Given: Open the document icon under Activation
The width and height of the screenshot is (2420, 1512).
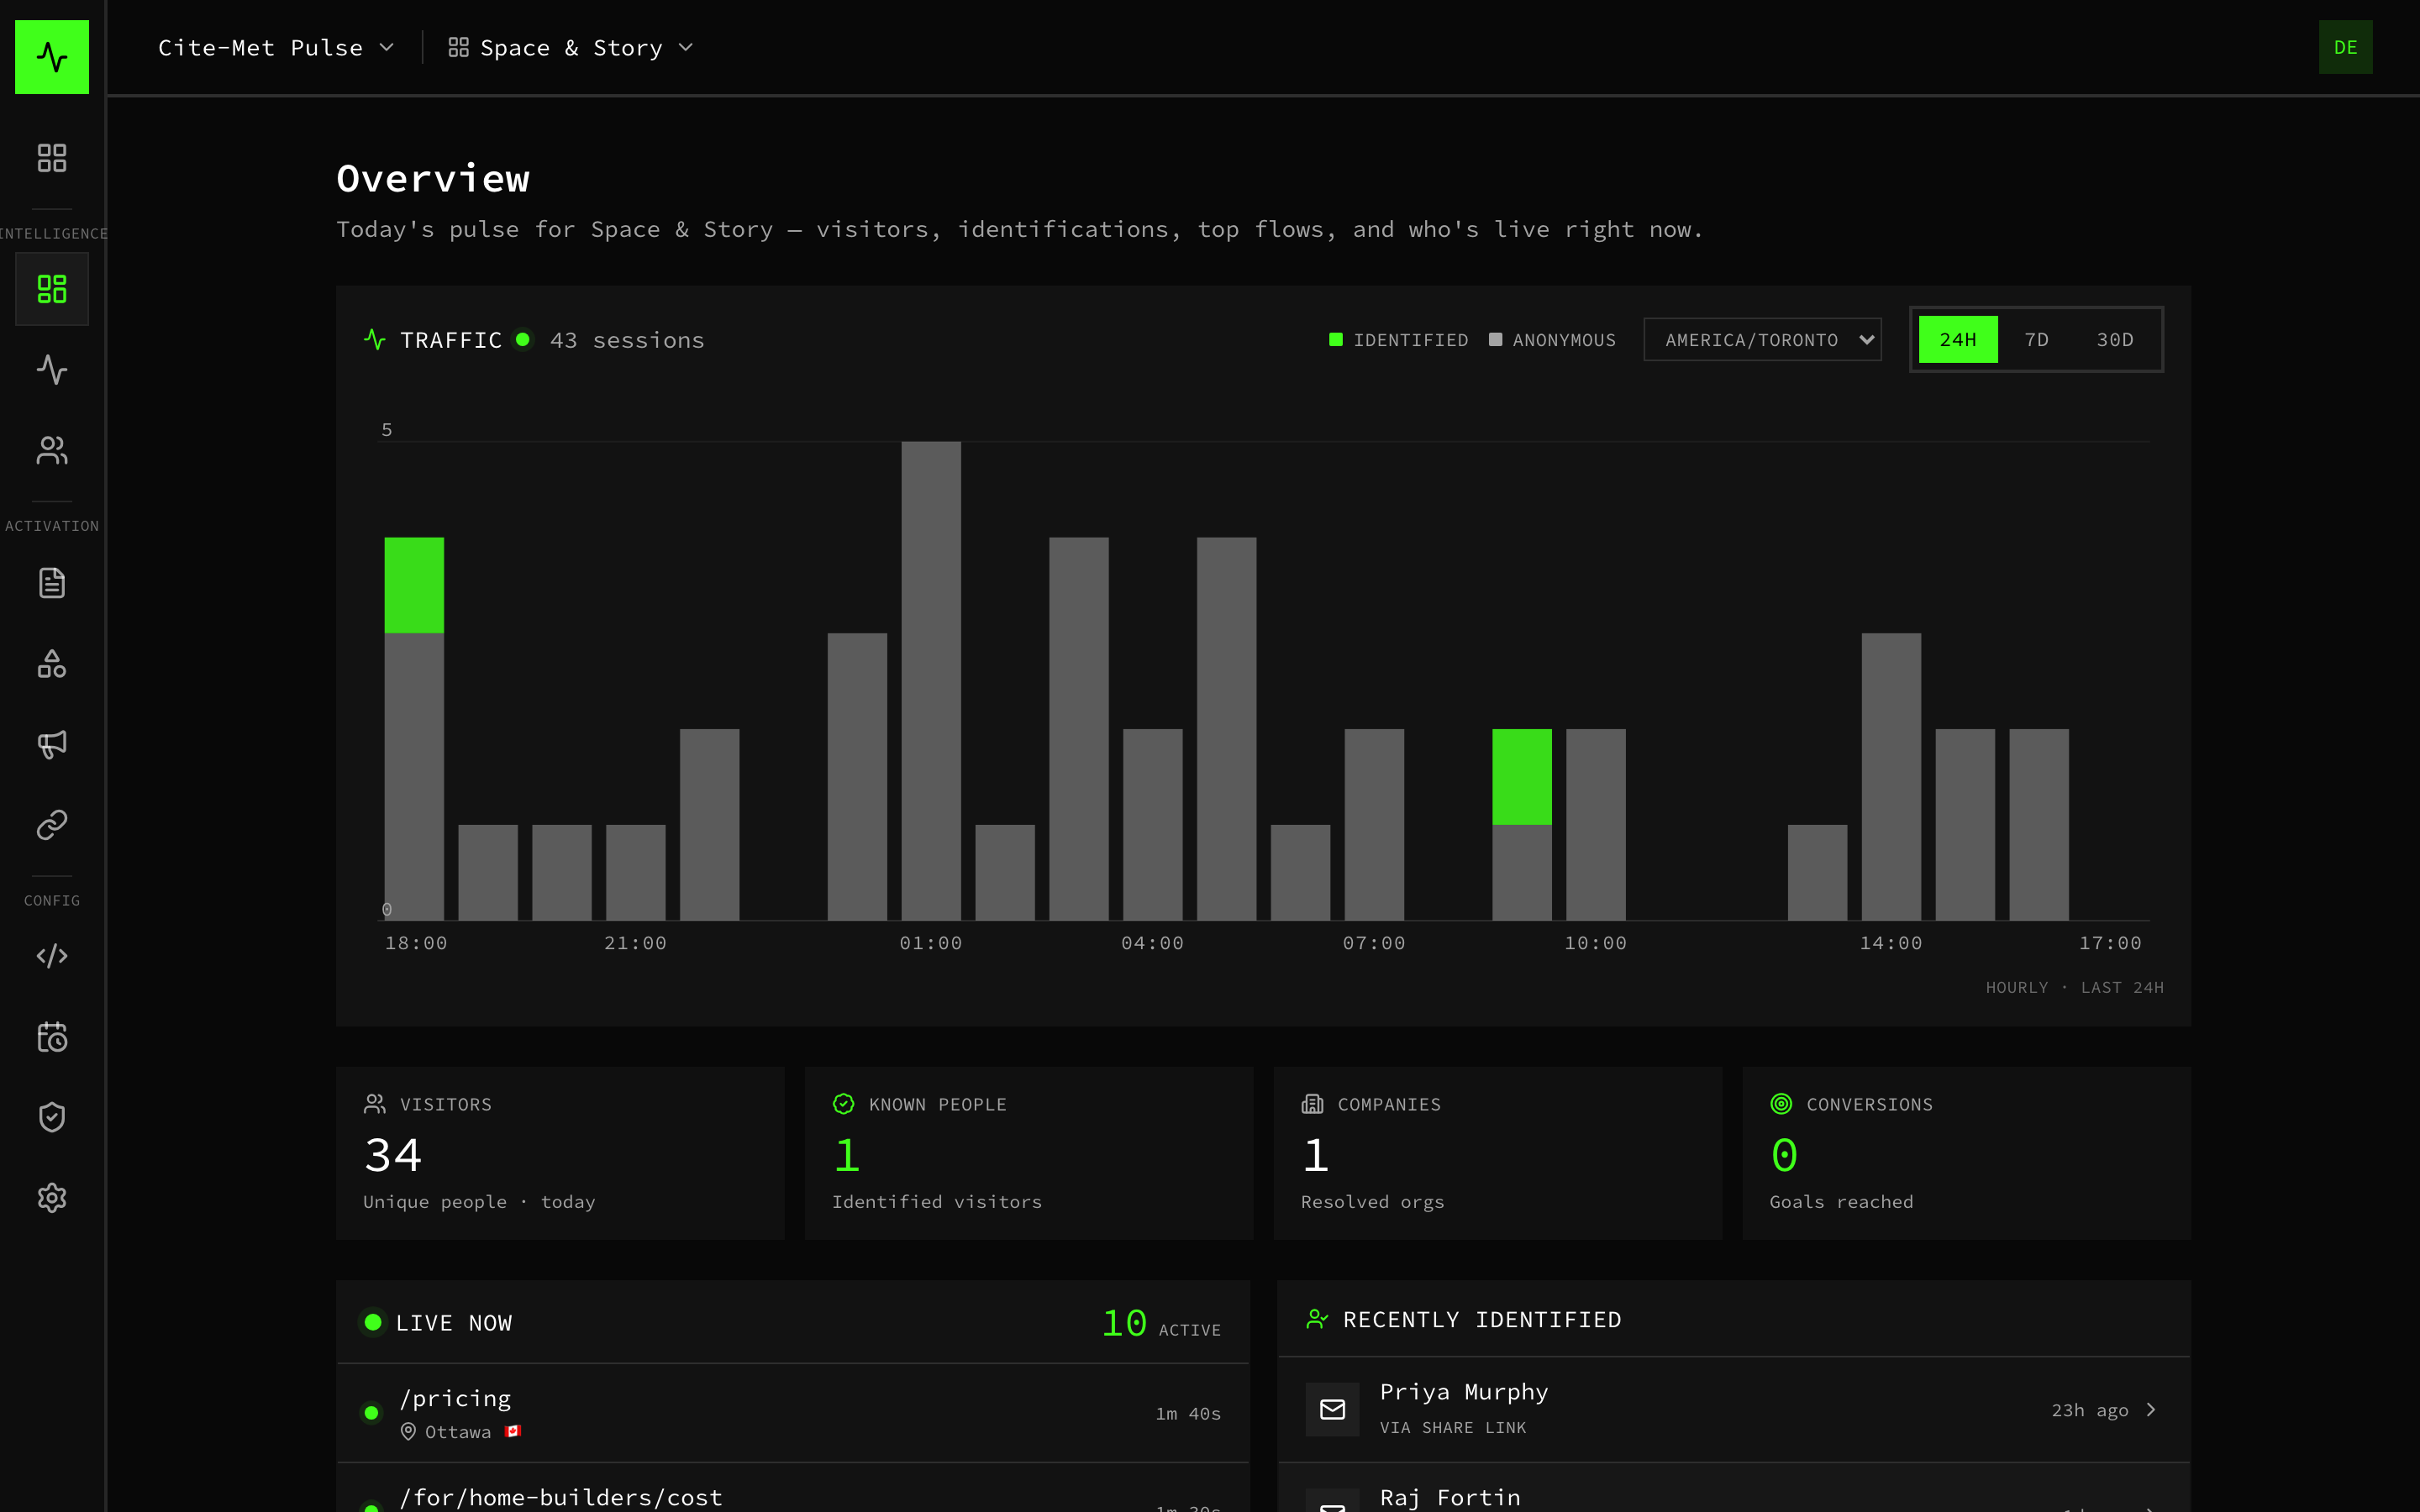Looking at the screenshot, I should tap(52, 583).
